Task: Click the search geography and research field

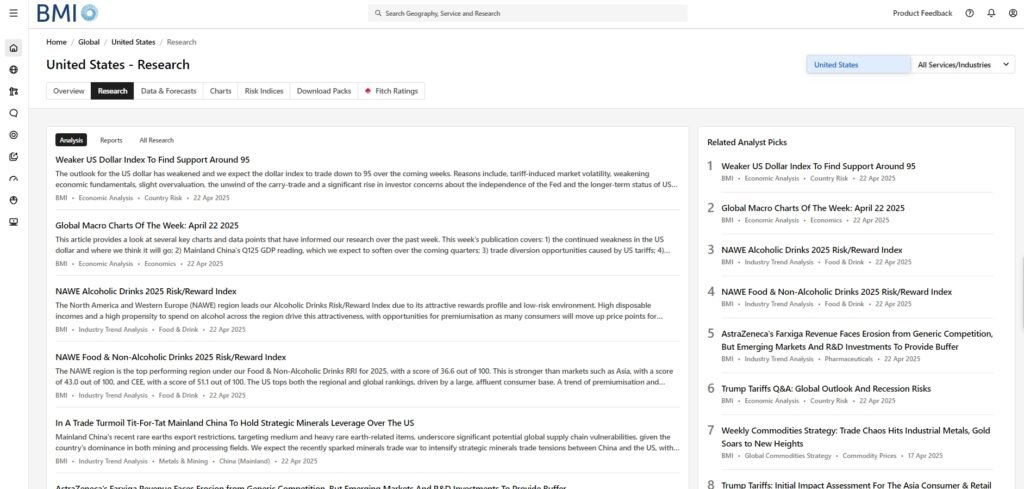Action: [527, 13]
